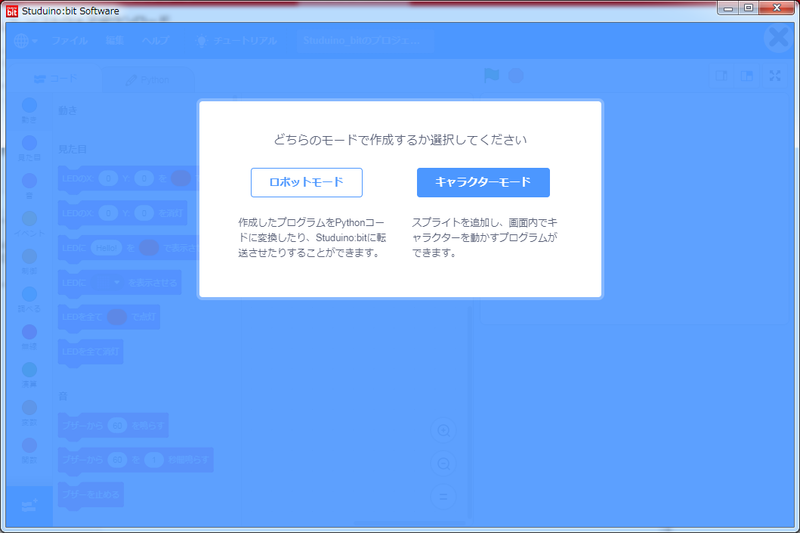This screenshot has width=800, height=533.
Task: Click the project title field
Action: tap(365, 41)
